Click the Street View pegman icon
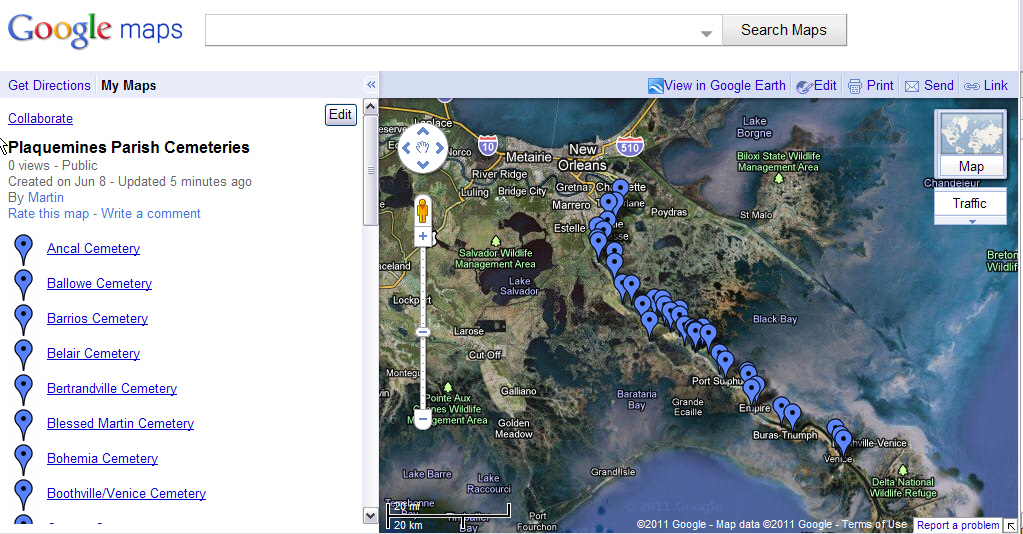This screenshot has width=1023, height=534. (x=423, y=210)
